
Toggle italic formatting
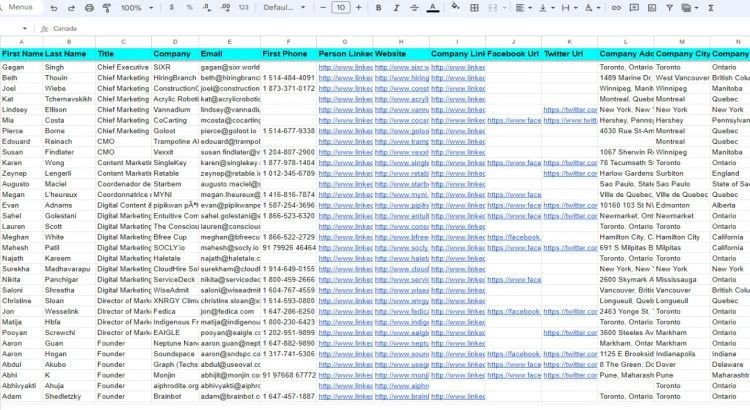click(396, 8)
